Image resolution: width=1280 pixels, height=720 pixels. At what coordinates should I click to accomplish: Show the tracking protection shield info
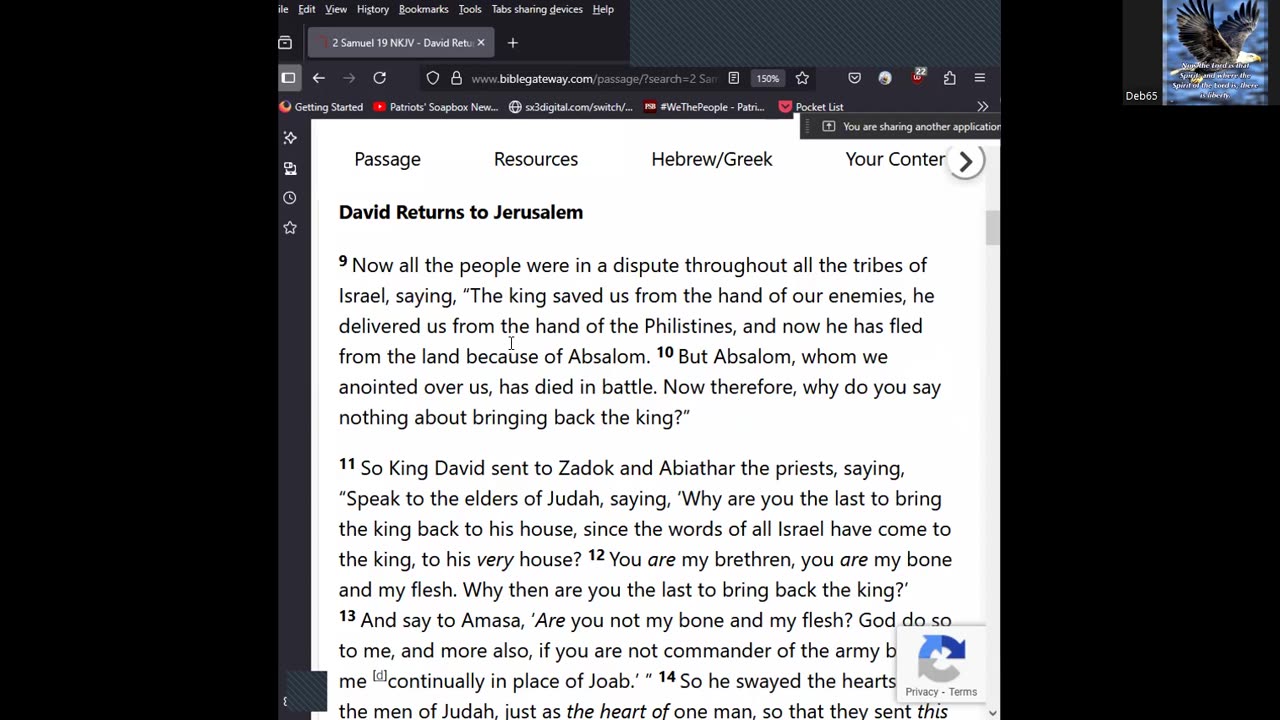click(433, 78)
